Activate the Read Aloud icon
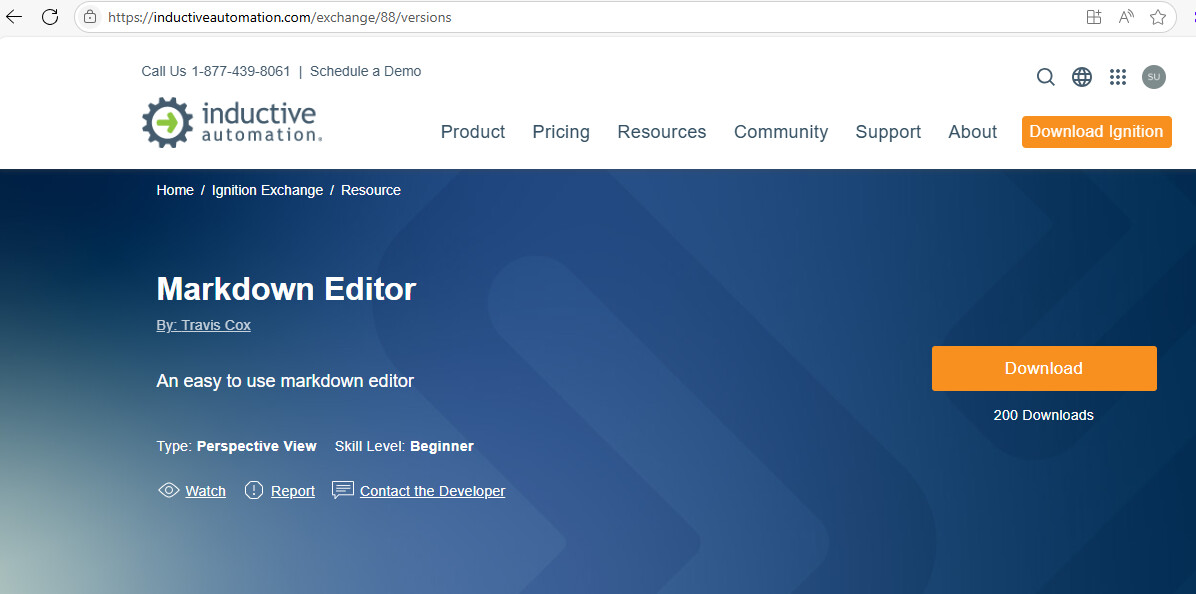1196x594 pixels. point(1126,18)
